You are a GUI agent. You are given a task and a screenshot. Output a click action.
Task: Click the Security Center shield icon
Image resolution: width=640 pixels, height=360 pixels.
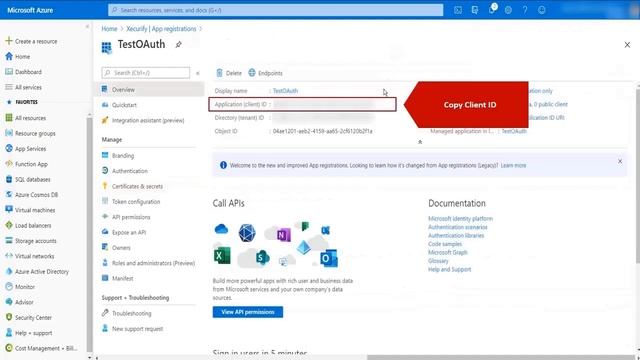tap(9, 317)
